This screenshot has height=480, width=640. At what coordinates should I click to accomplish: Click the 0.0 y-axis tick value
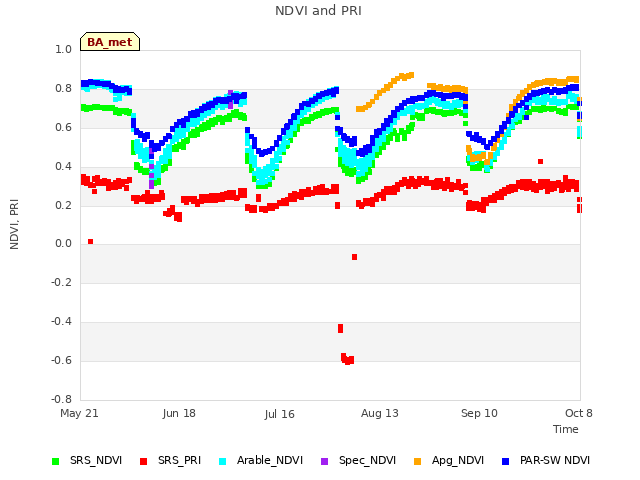coord(63,244)
